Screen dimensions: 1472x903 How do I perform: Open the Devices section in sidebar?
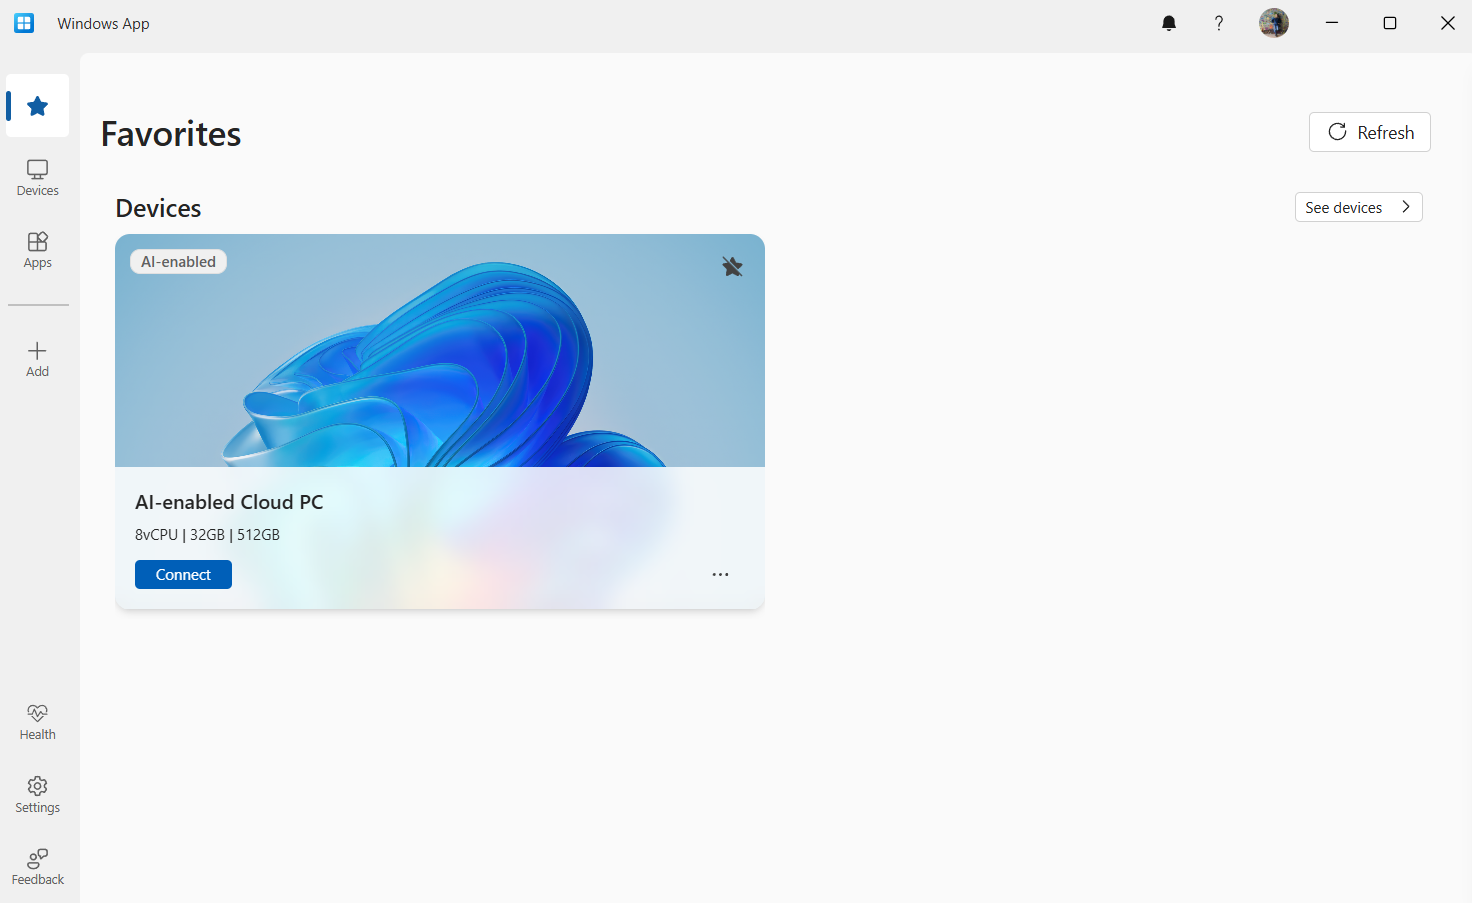coord(37,177)
